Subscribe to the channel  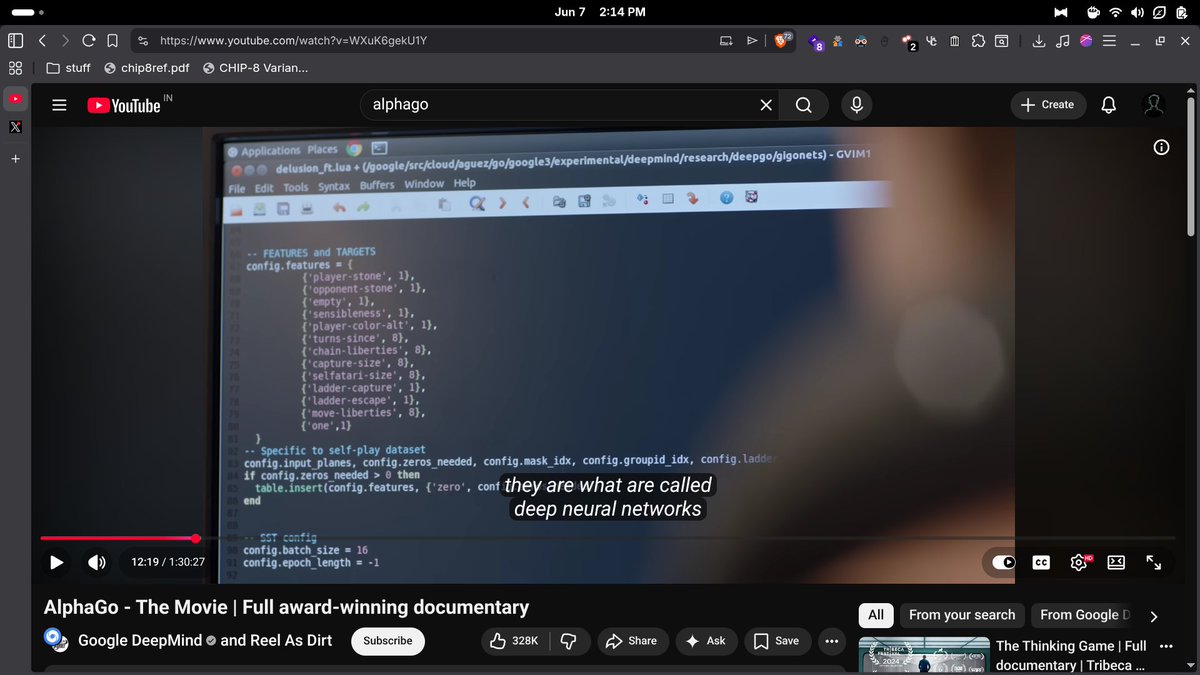388,641
